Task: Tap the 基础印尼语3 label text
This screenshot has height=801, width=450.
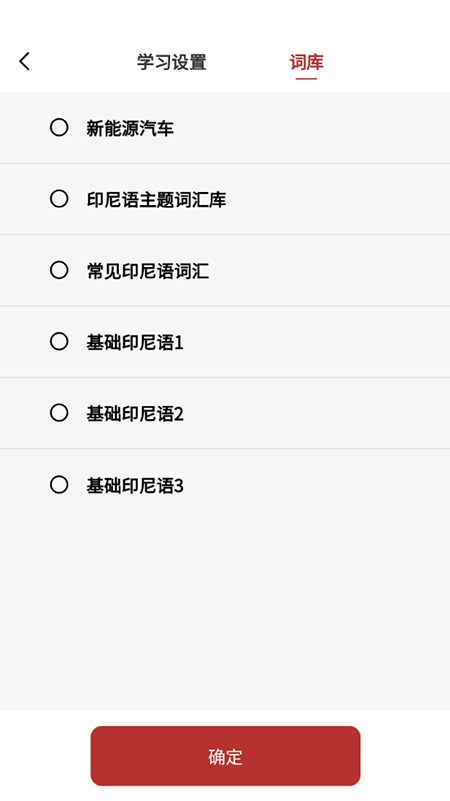Action: click(x=135, y=485)
